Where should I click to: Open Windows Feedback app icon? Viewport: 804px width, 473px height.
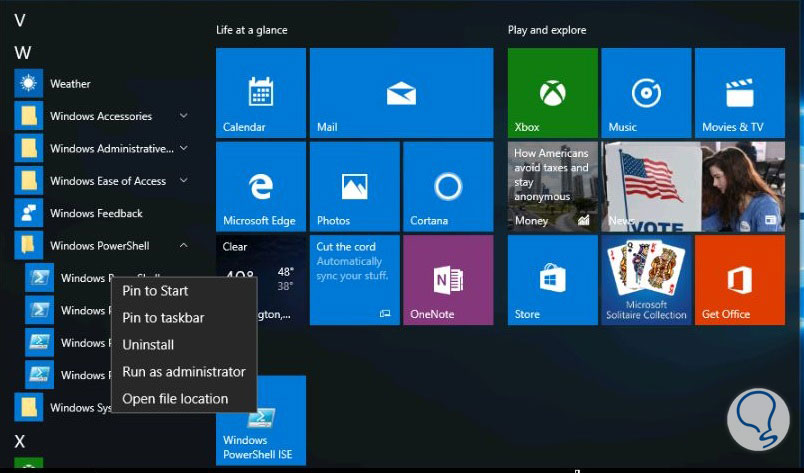(29, 212)
